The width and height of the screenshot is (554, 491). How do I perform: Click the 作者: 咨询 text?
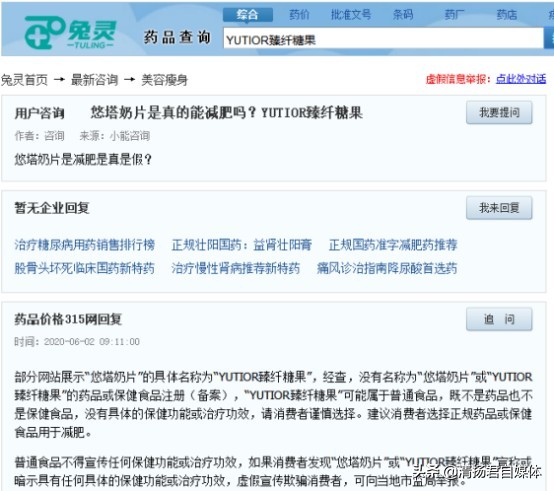pyautogui.click(x=40, y=136)
